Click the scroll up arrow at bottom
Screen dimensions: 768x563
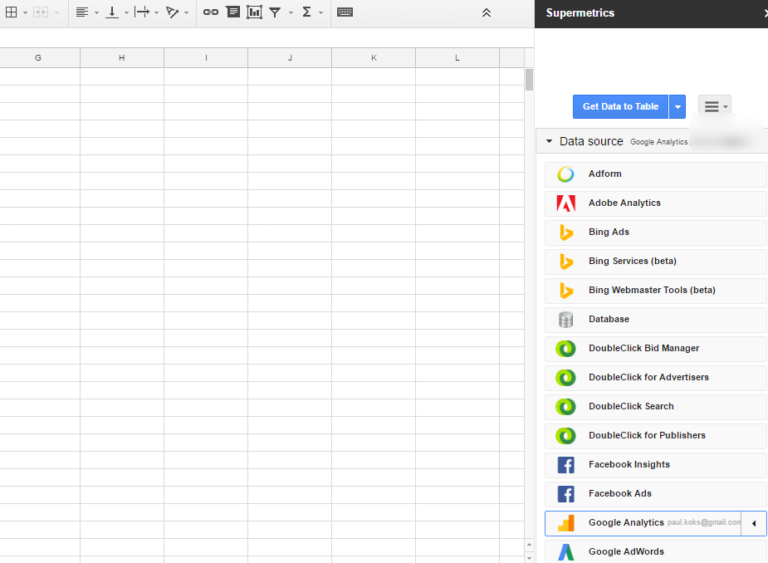[529, 545]
